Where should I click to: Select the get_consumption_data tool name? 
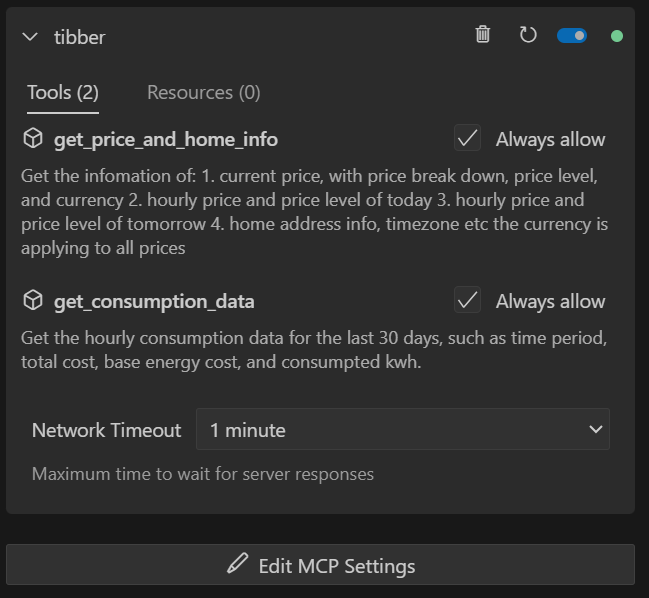point(154,301)
